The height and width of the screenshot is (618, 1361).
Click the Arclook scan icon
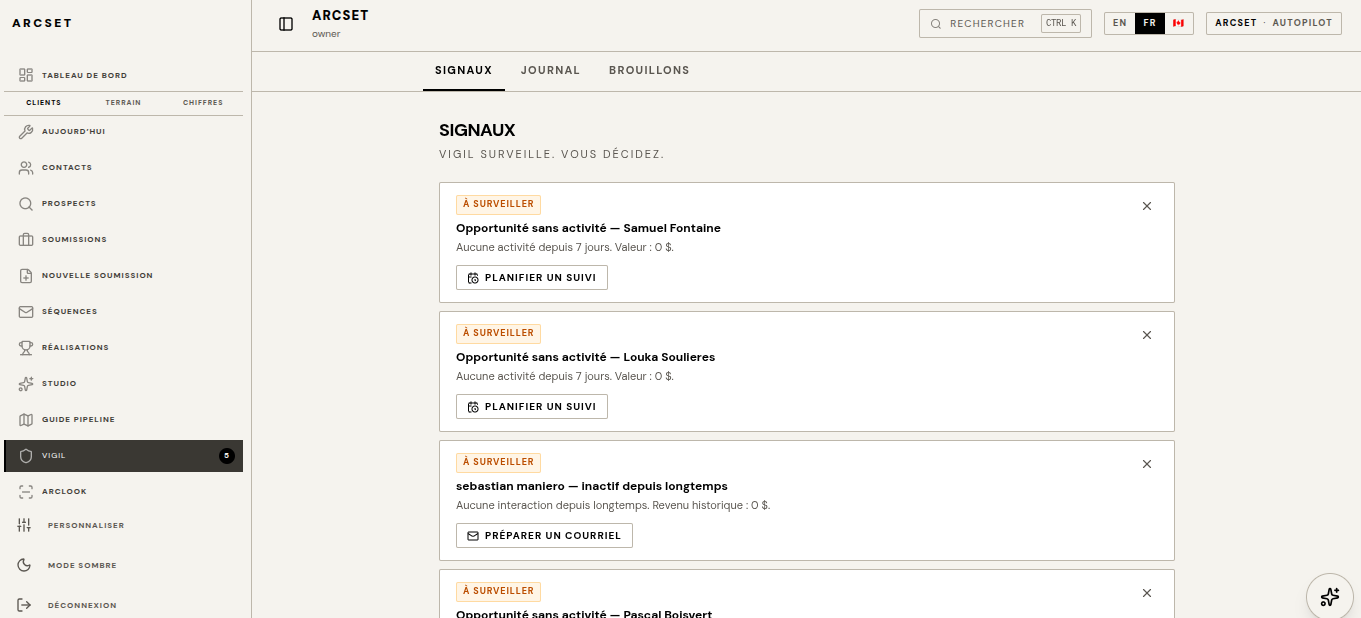pos(26,491)
